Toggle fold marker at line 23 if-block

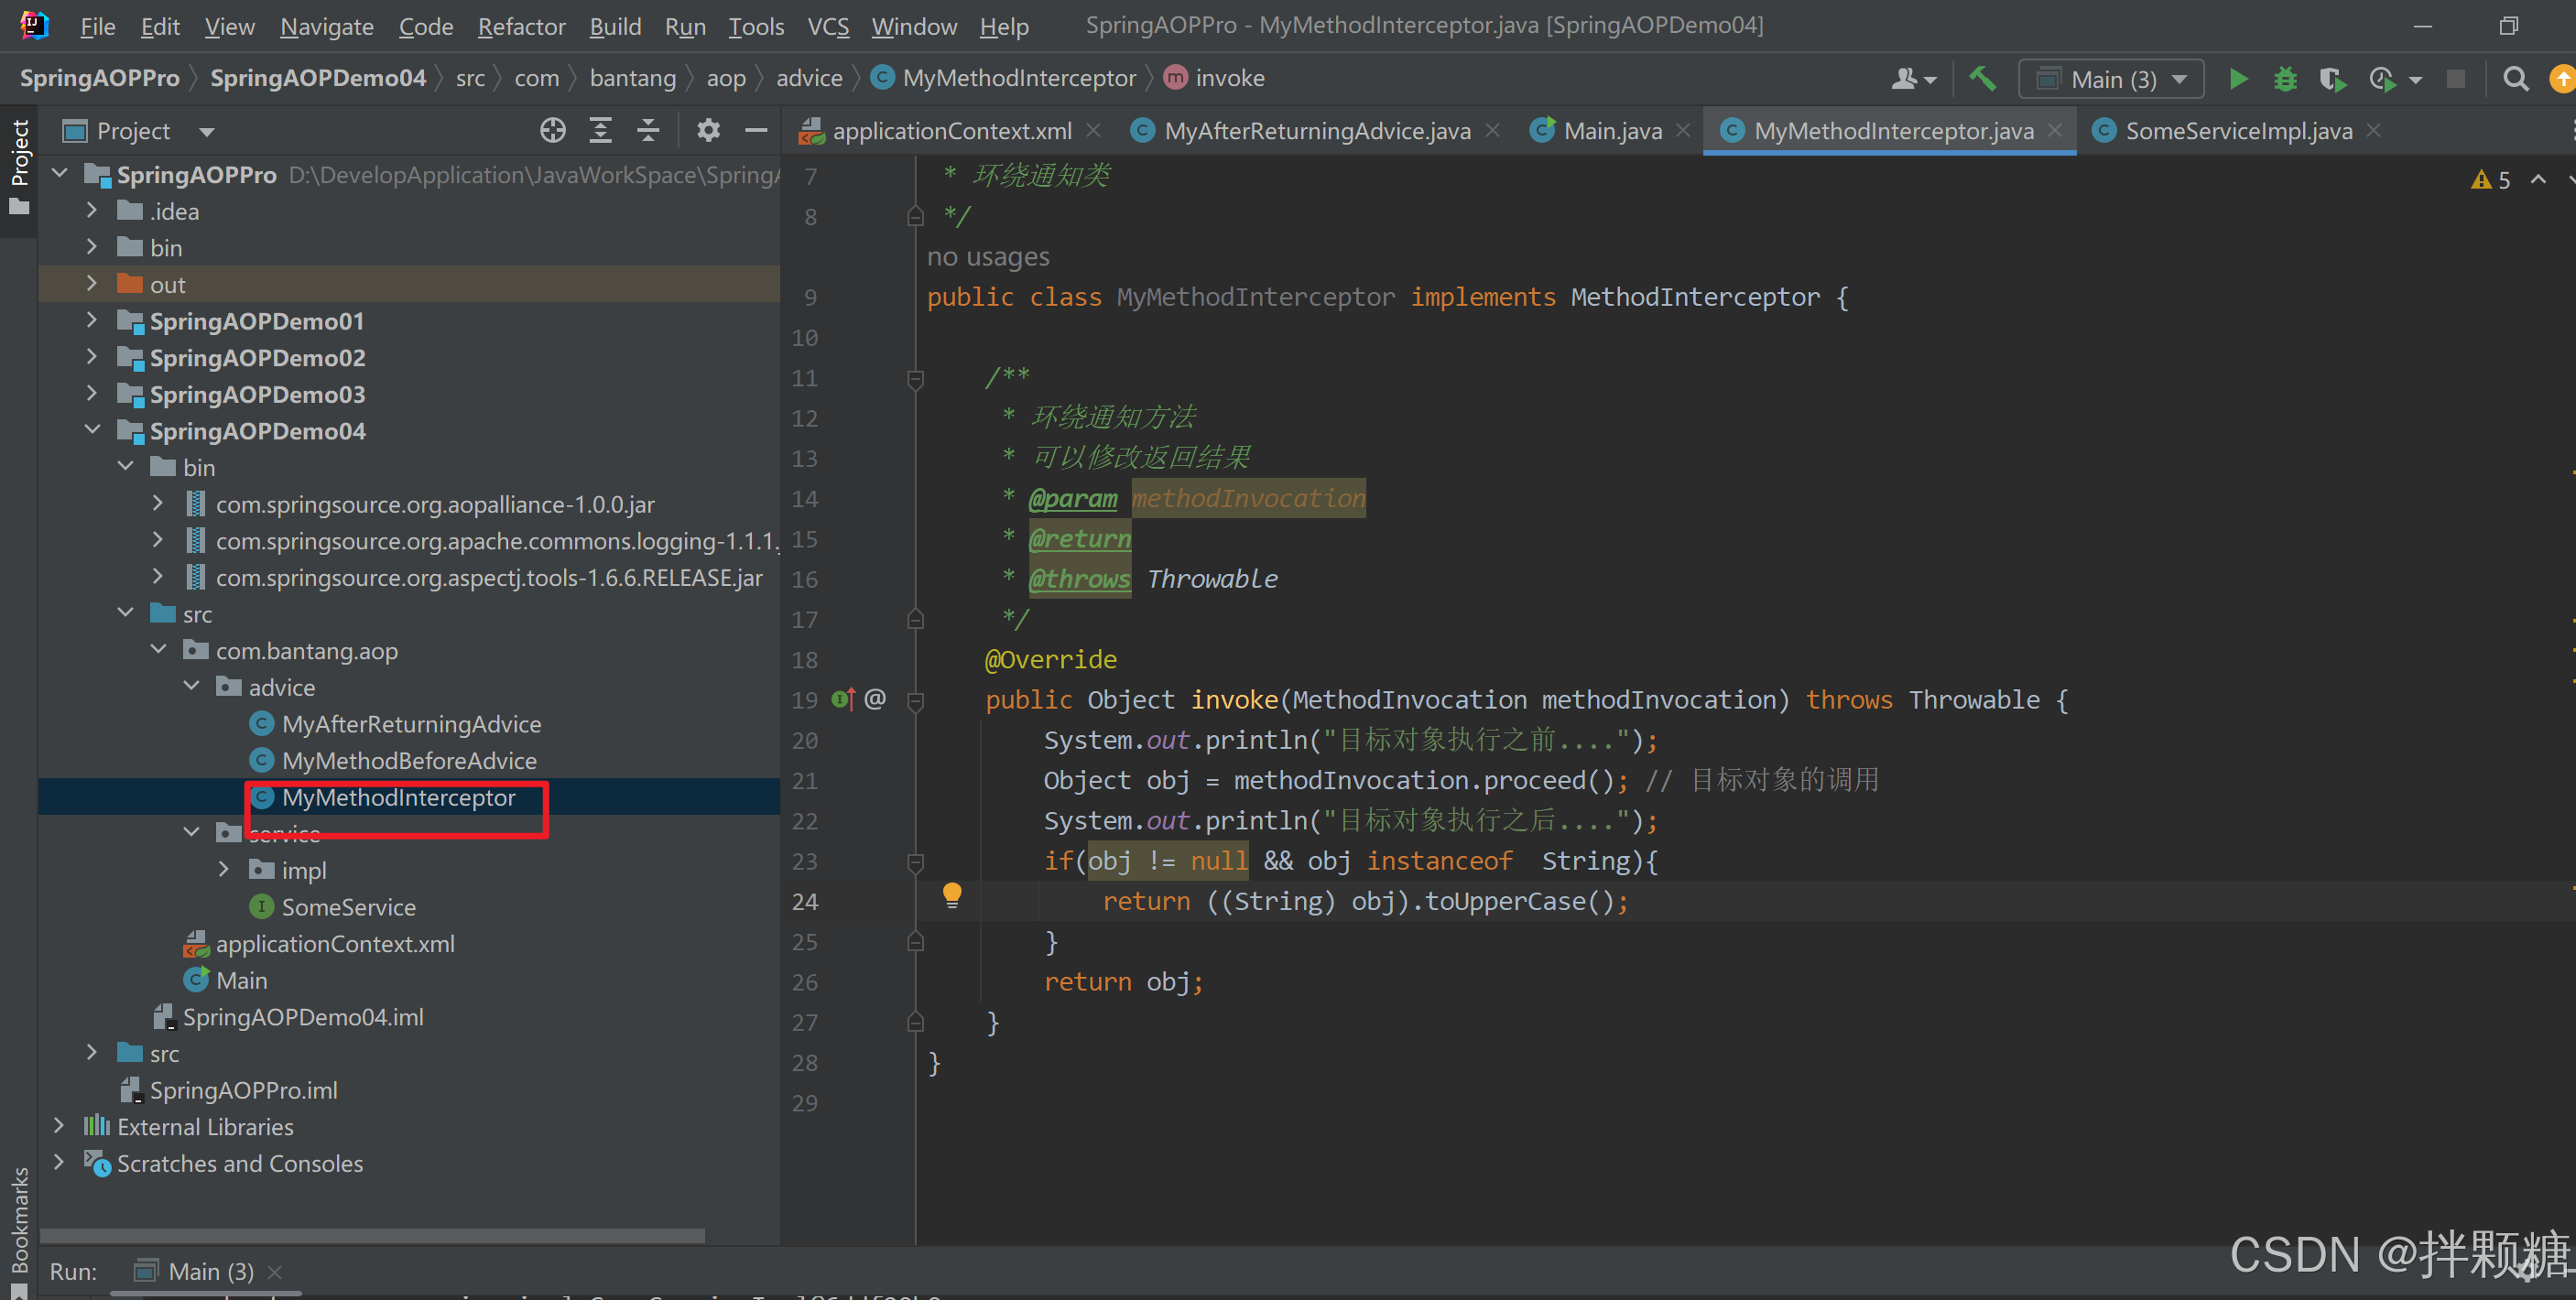(x=915, y=861)
